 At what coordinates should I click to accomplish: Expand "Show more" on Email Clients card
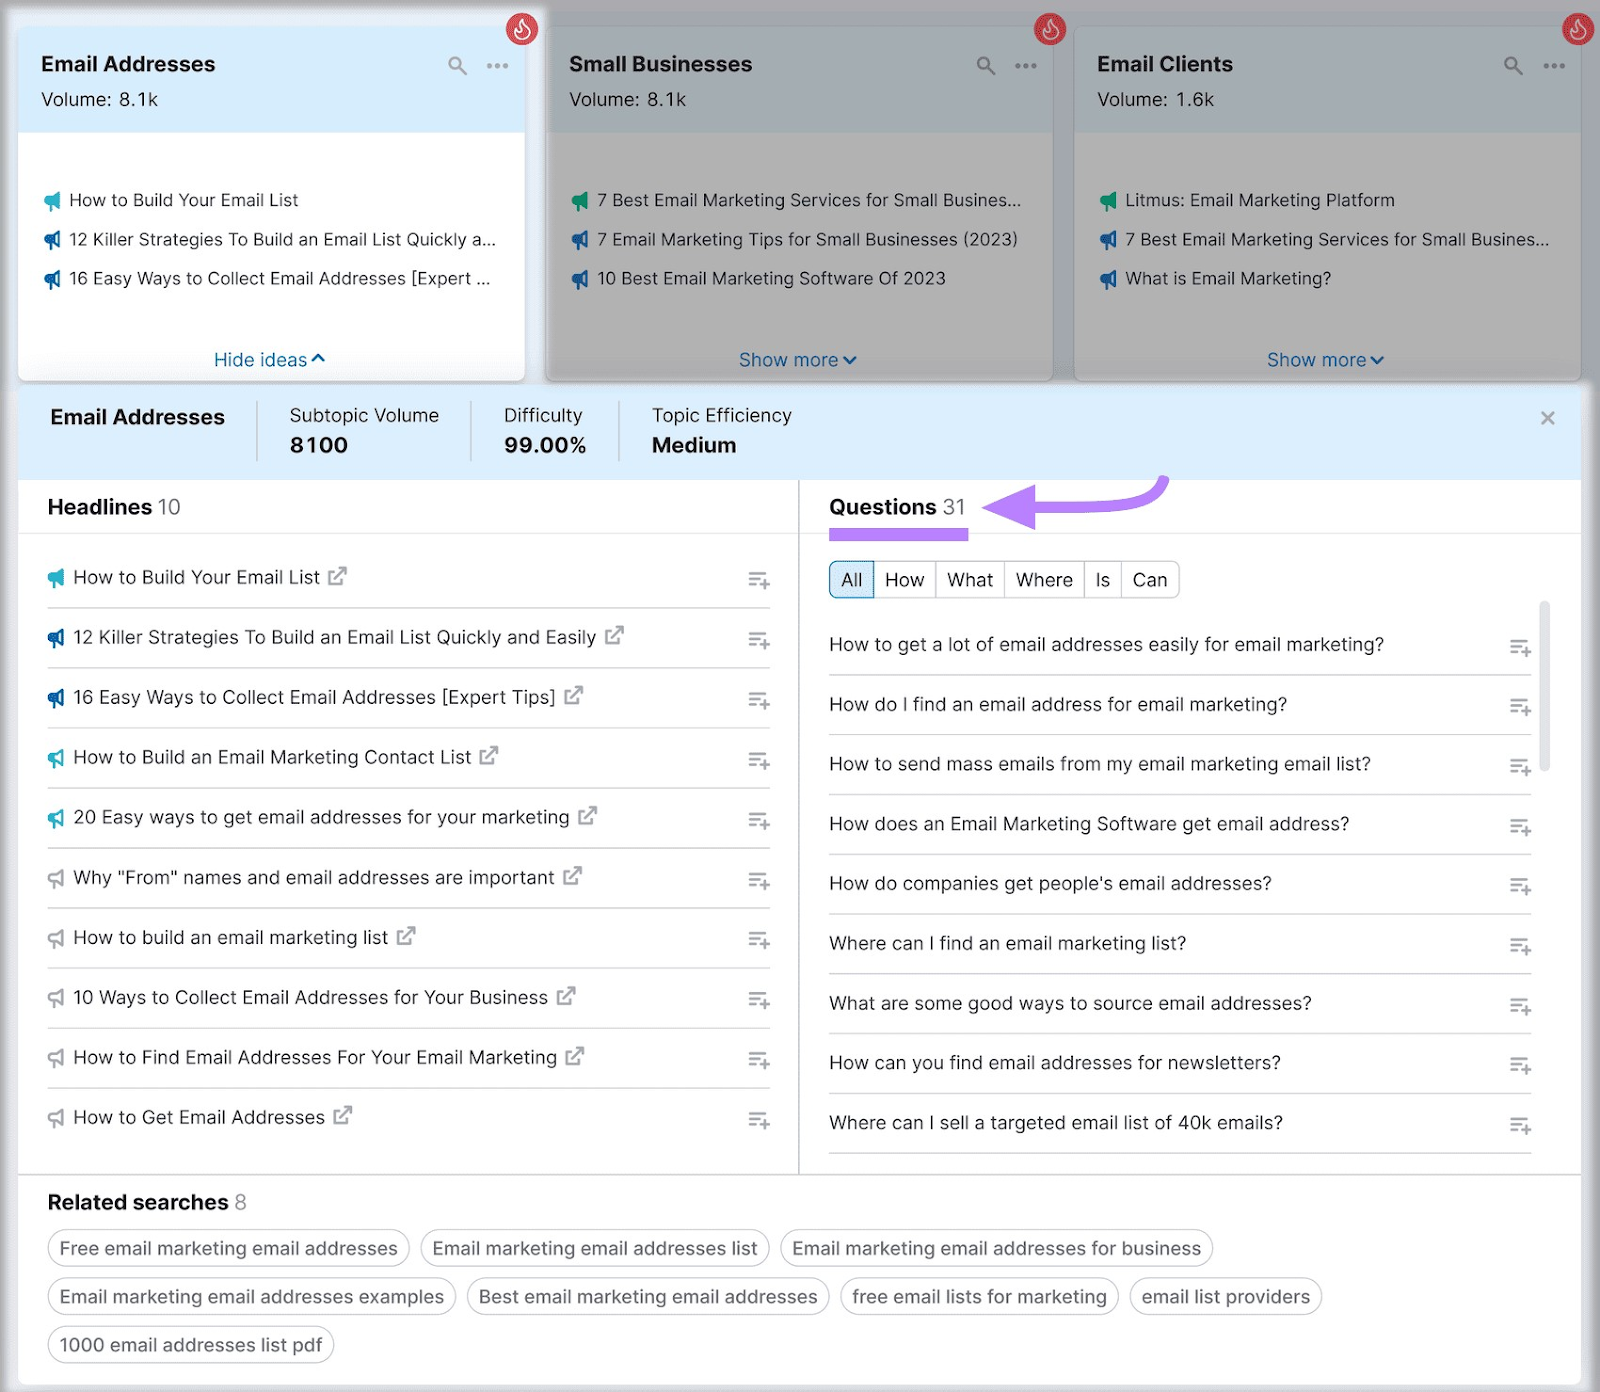coord(1325,359)
